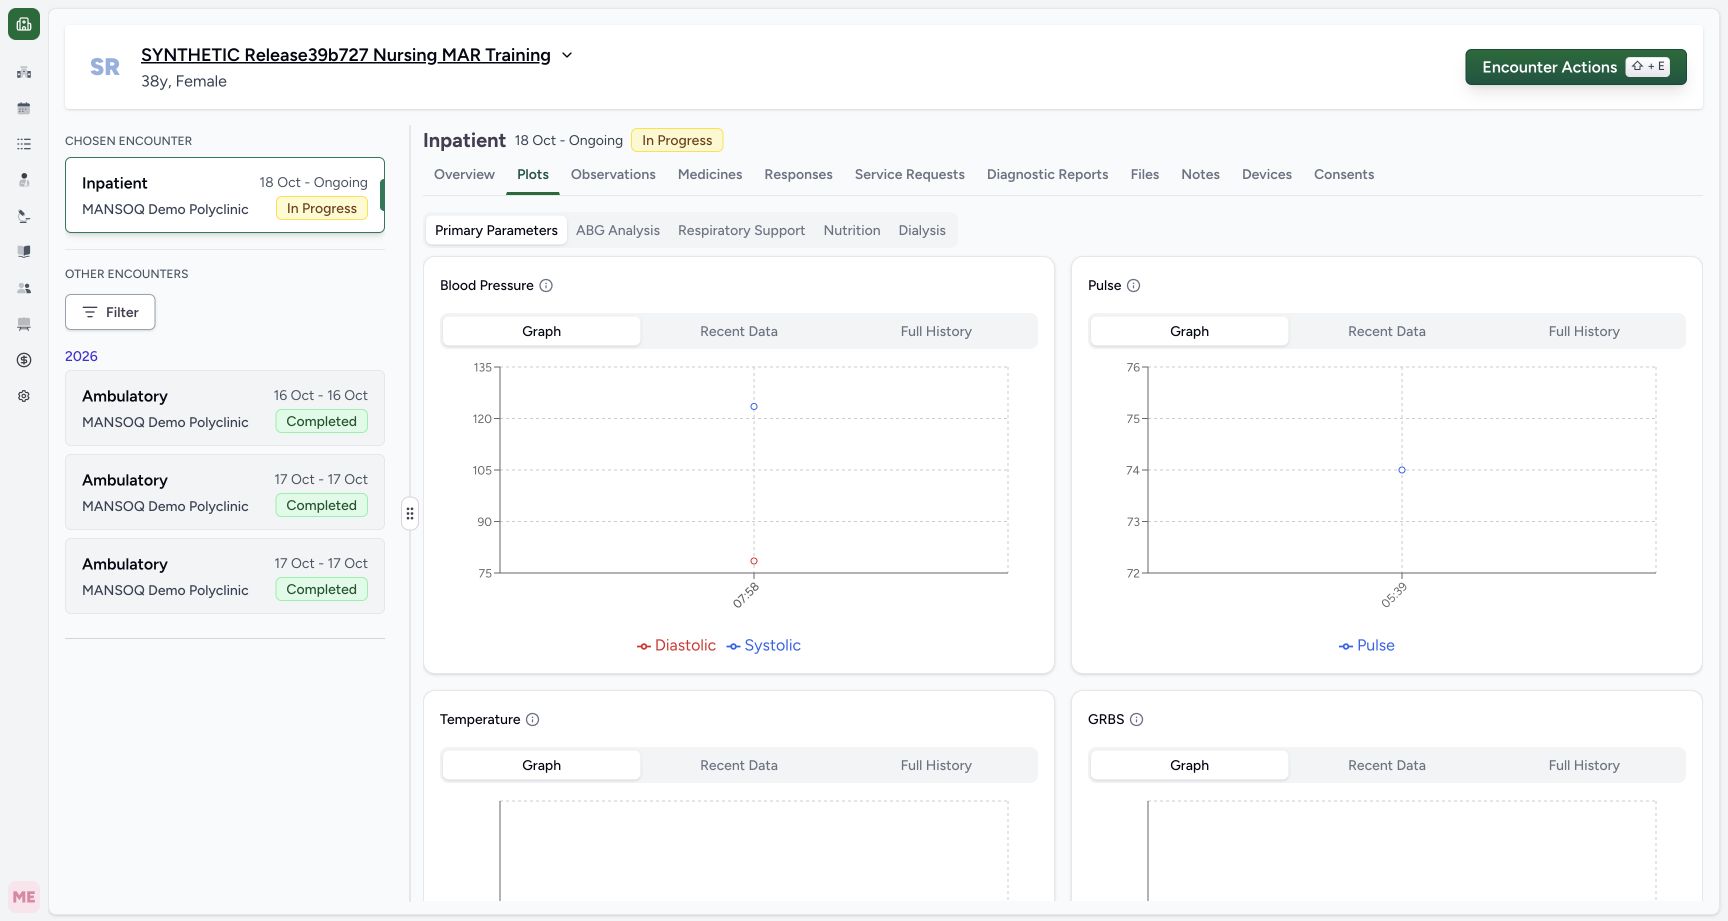The image size is (1728, 921).
Task: Click the systolic data point on chart
Action: coord(754,407)
